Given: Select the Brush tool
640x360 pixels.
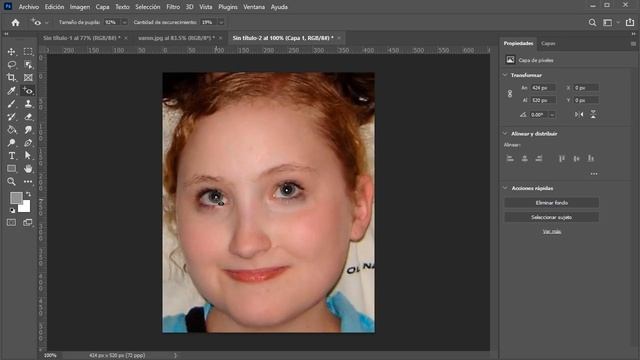Looking at the screenshot, I should coord(11,104).
